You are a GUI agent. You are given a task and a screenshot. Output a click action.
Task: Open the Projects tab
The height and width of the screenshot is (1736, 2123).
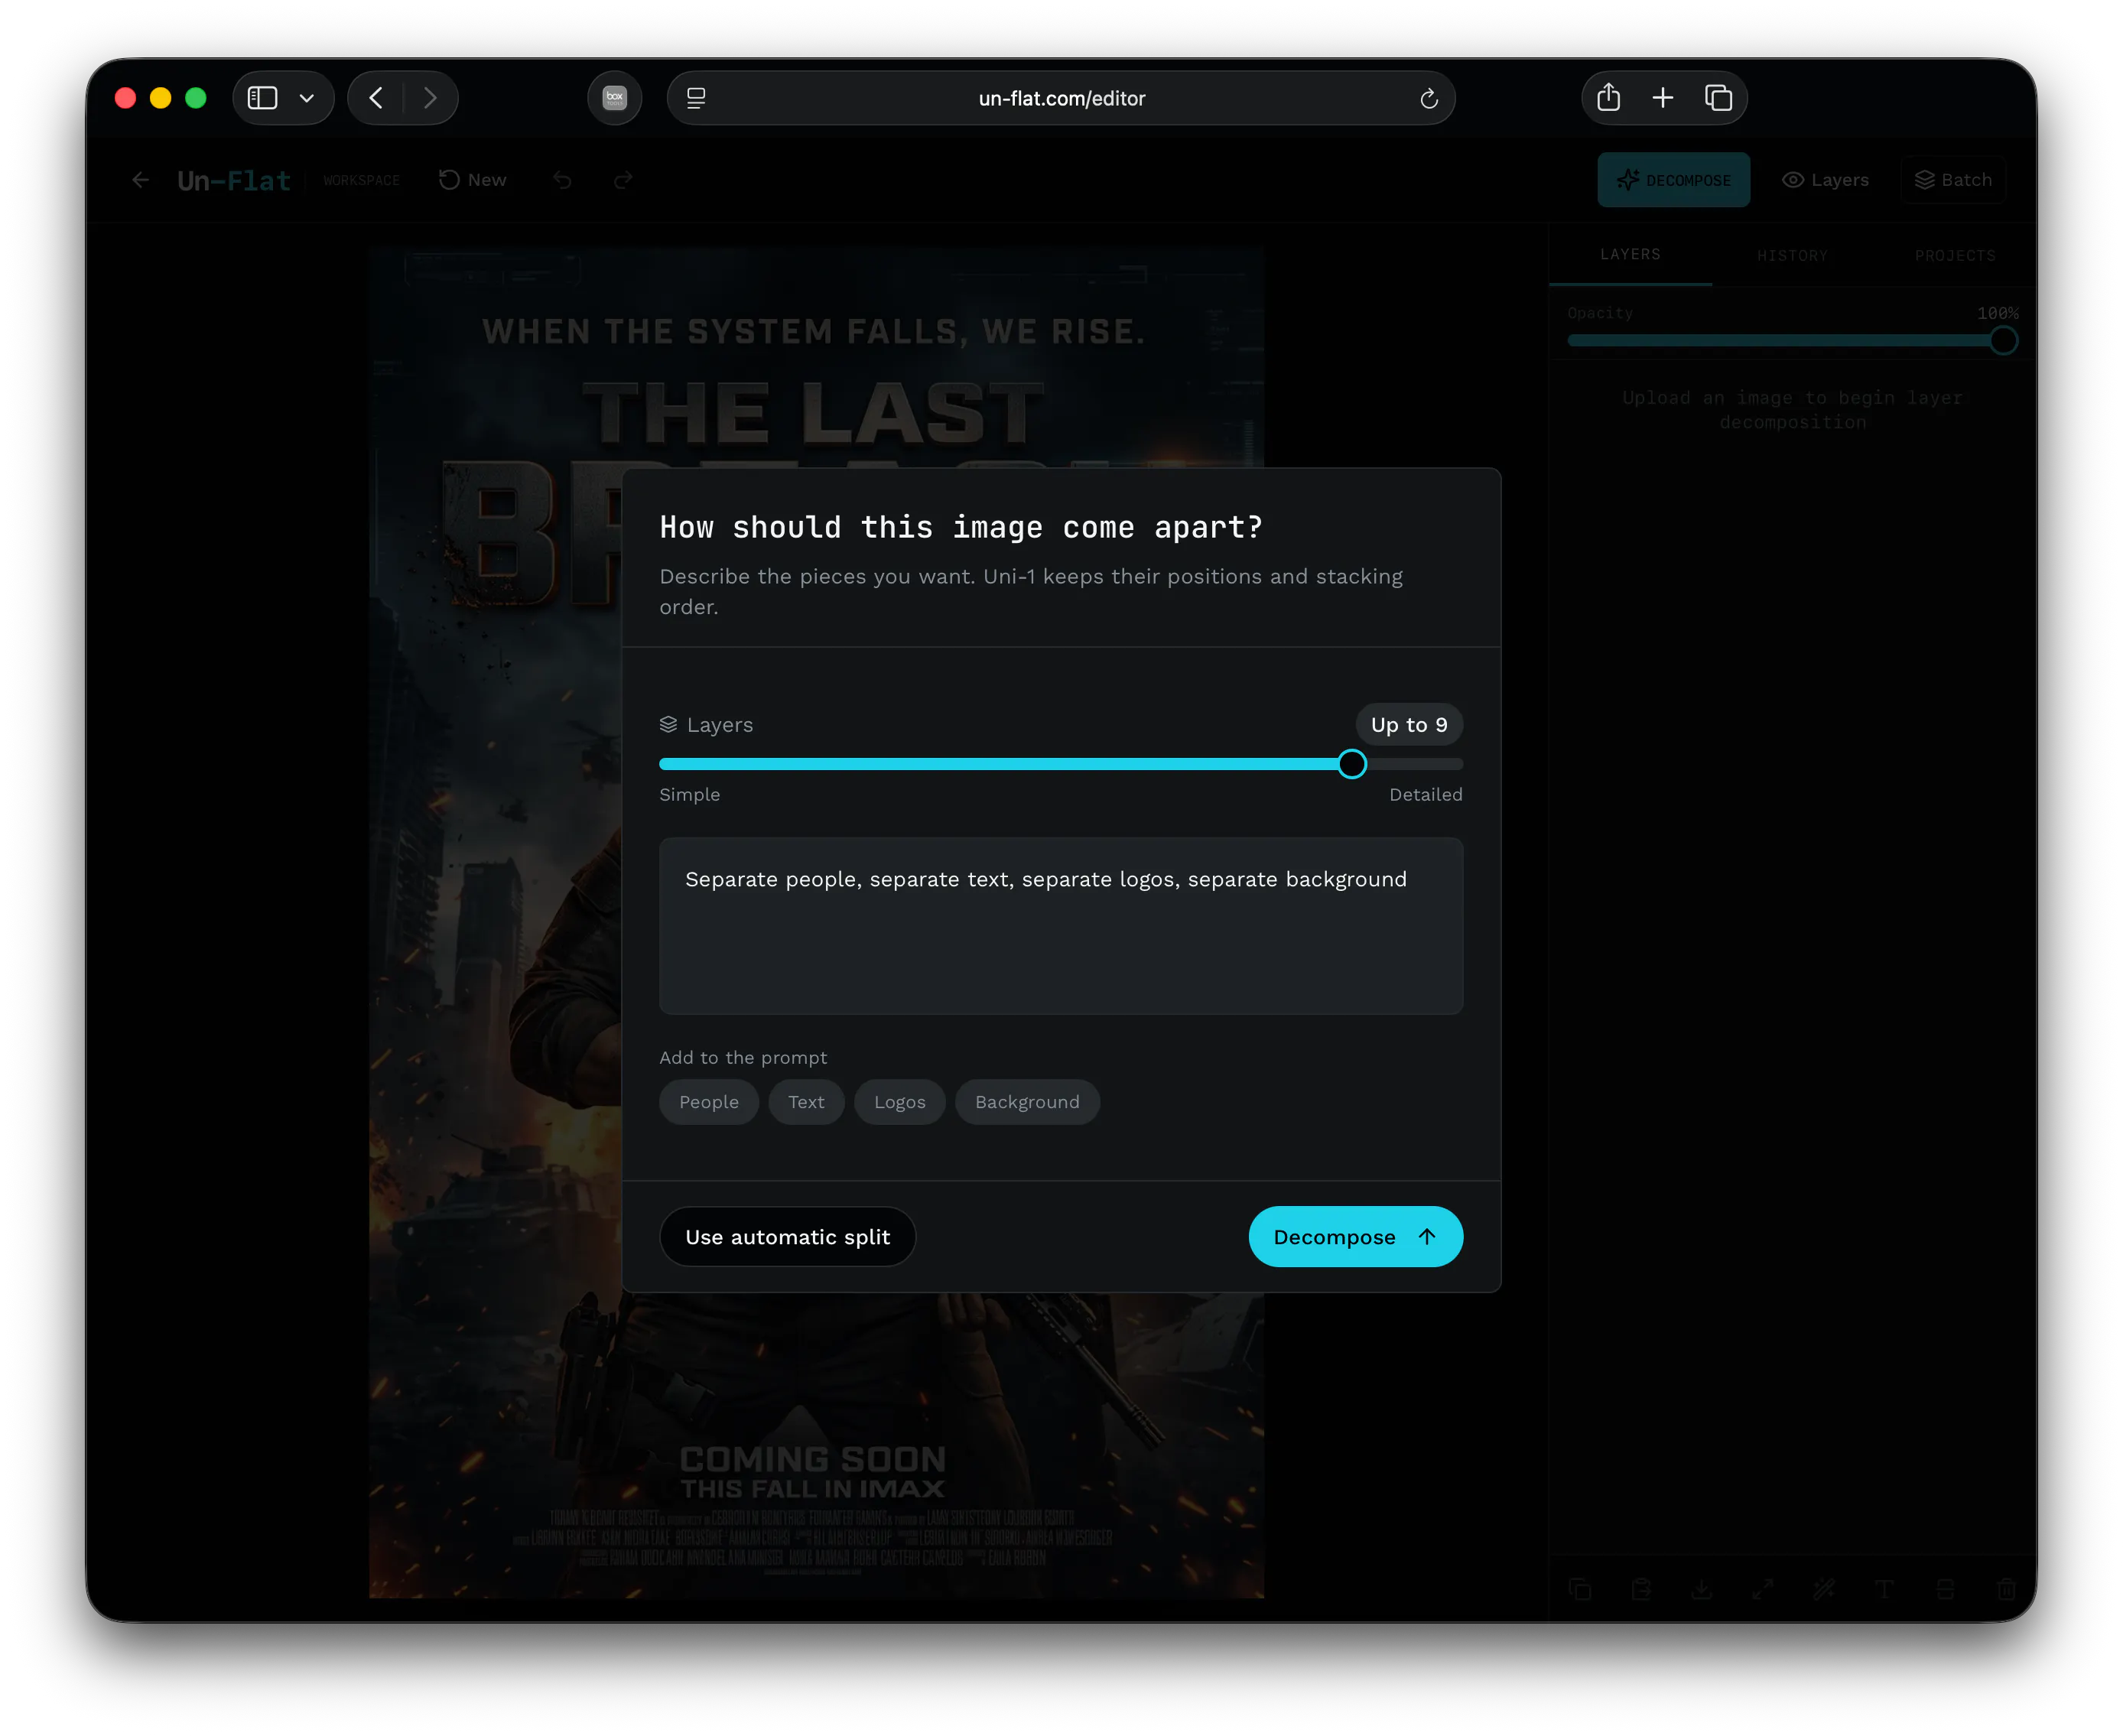(1955, 256)
